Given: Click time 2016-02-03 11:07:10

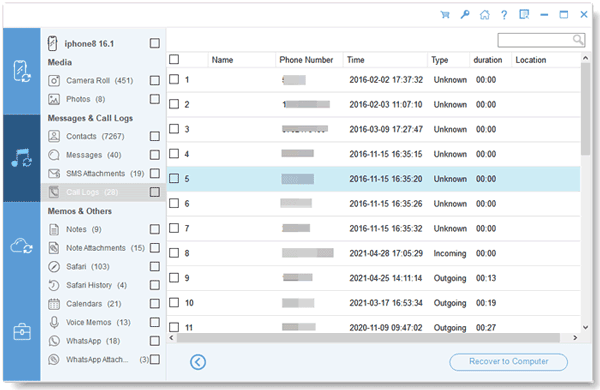Looking at the screenshot, I should tap(386, 104).
